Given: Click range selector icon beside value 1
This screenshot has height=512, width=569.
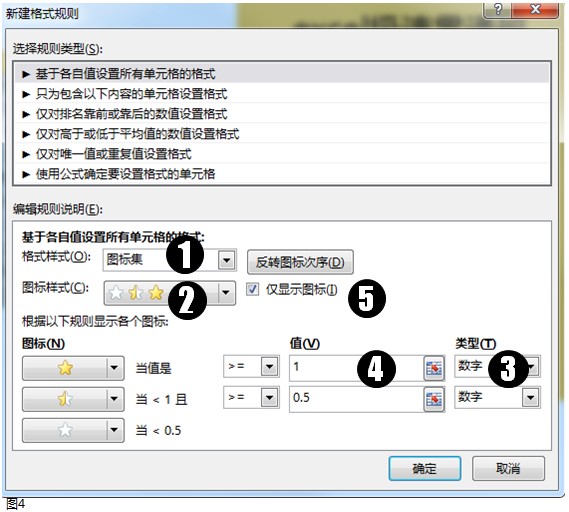Looking at the screenshot, I should 434,368.
